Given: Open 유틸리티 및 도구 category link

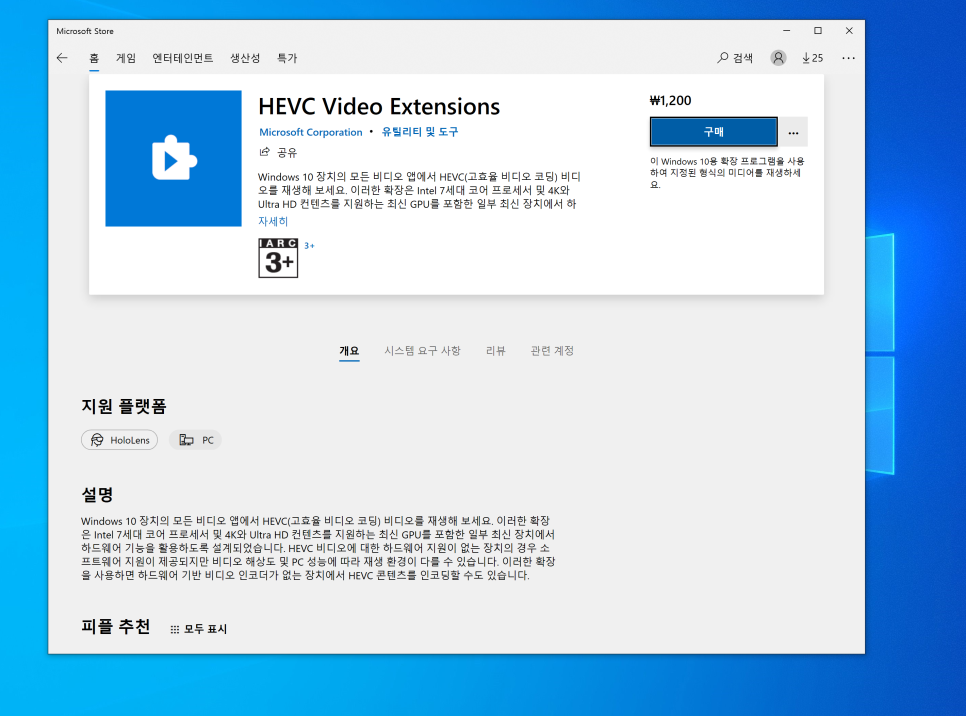Looking at the screenshot, I should click(x=420, y=131).
